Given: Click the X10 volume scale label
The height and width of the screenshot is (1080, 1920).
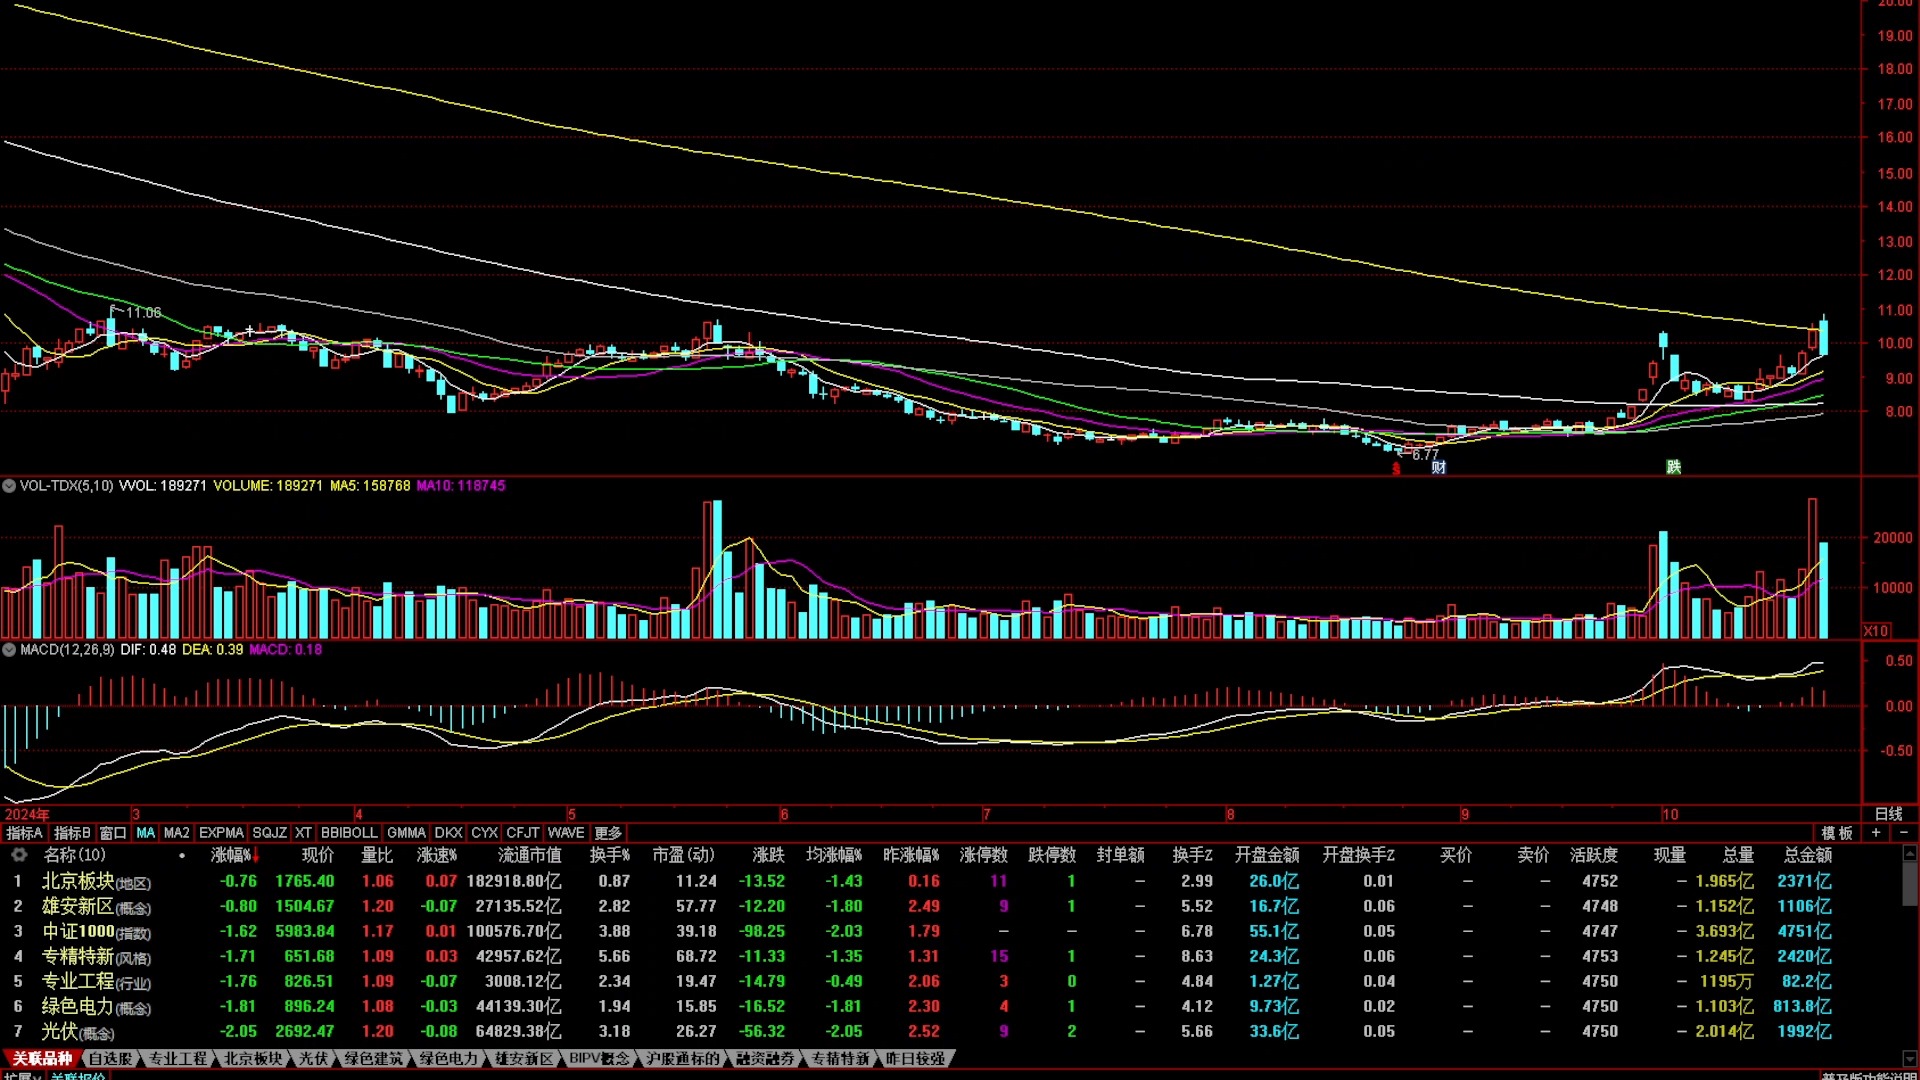Looking at the screenshot, I should click(1876, 631).
